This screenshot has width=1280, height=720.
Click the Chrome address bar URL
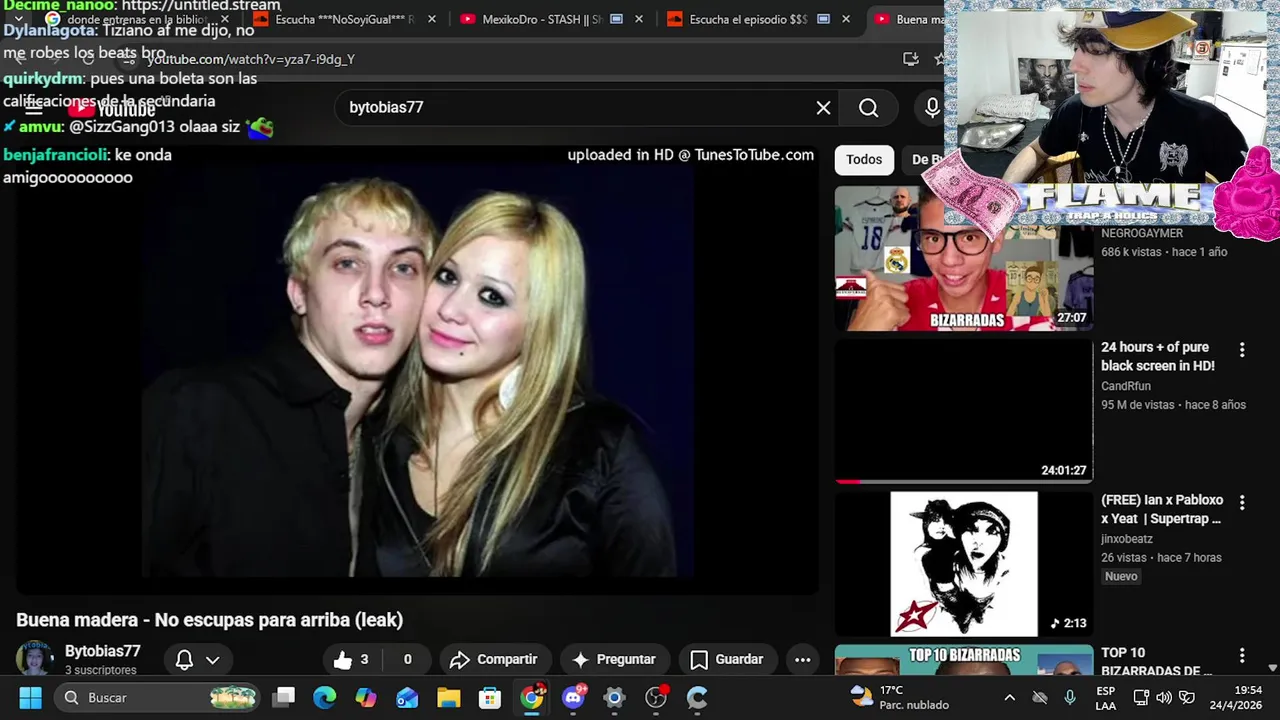point(250,59)
